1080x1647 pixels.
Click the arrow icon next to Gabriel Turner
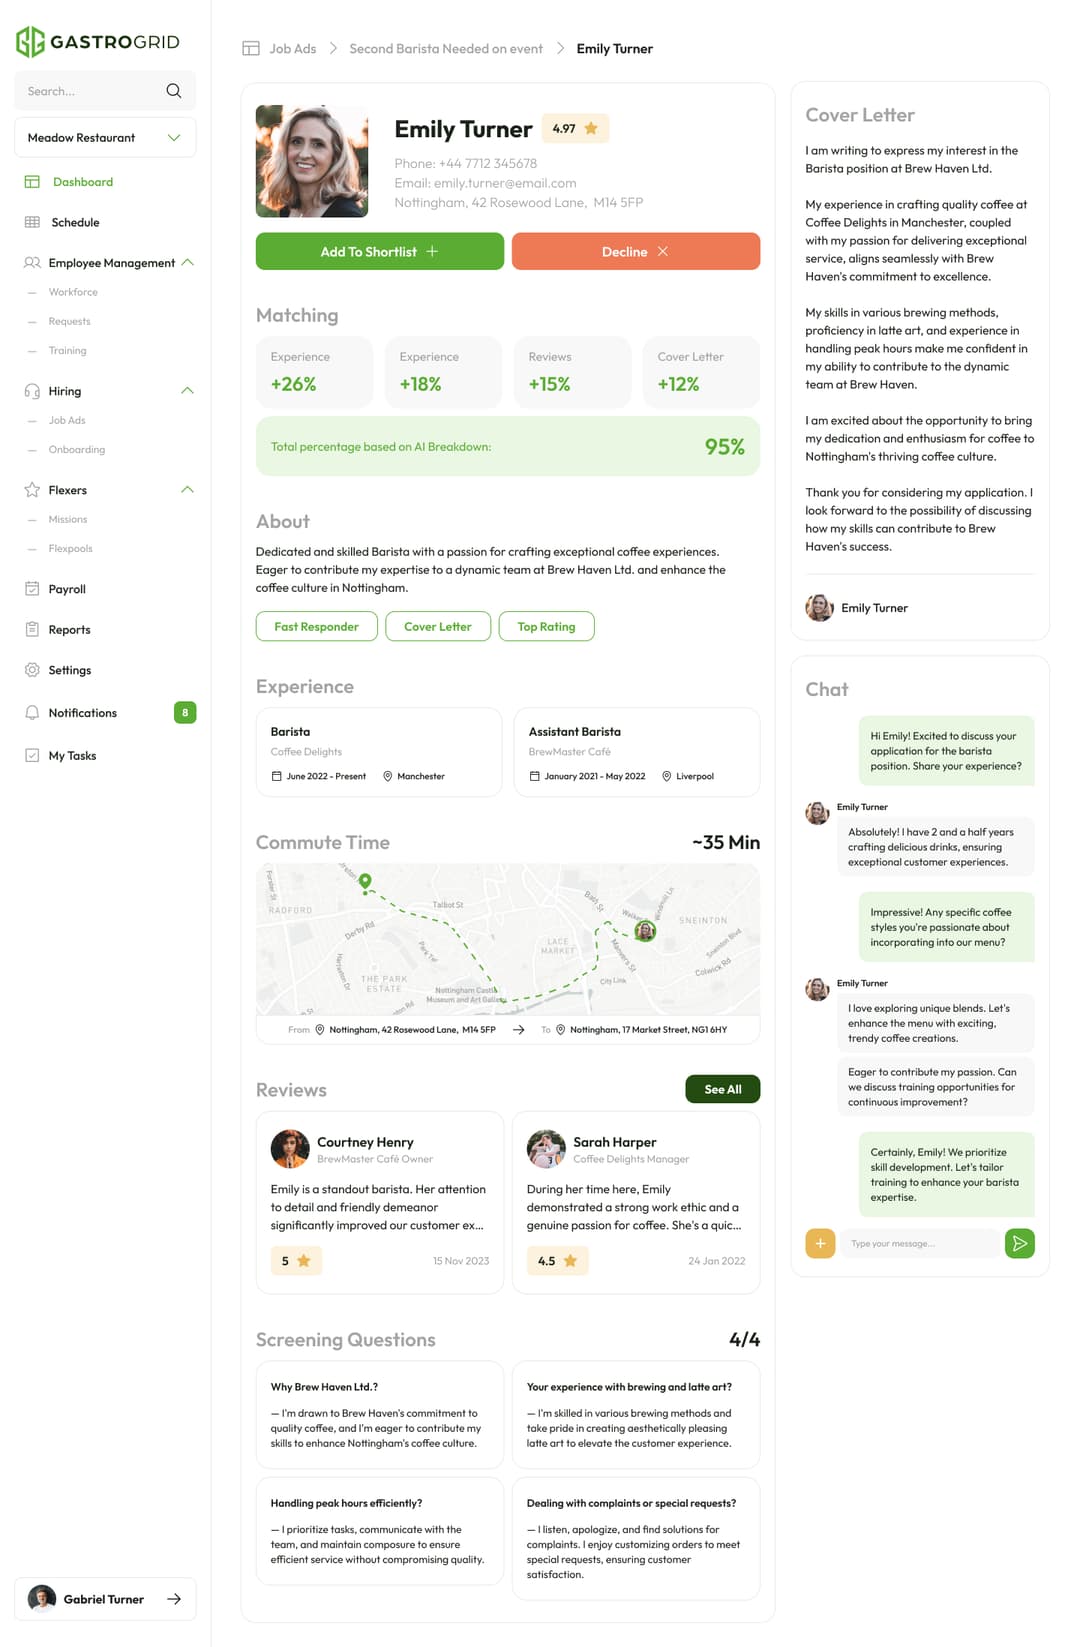point(174,1599)
